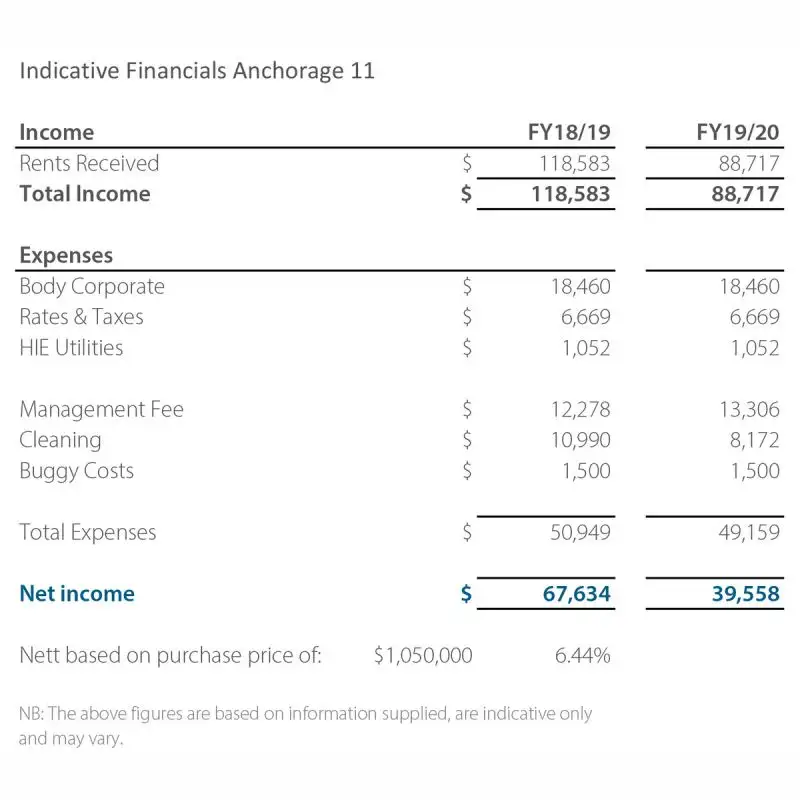Select the HIE Utilities row label

71,348
